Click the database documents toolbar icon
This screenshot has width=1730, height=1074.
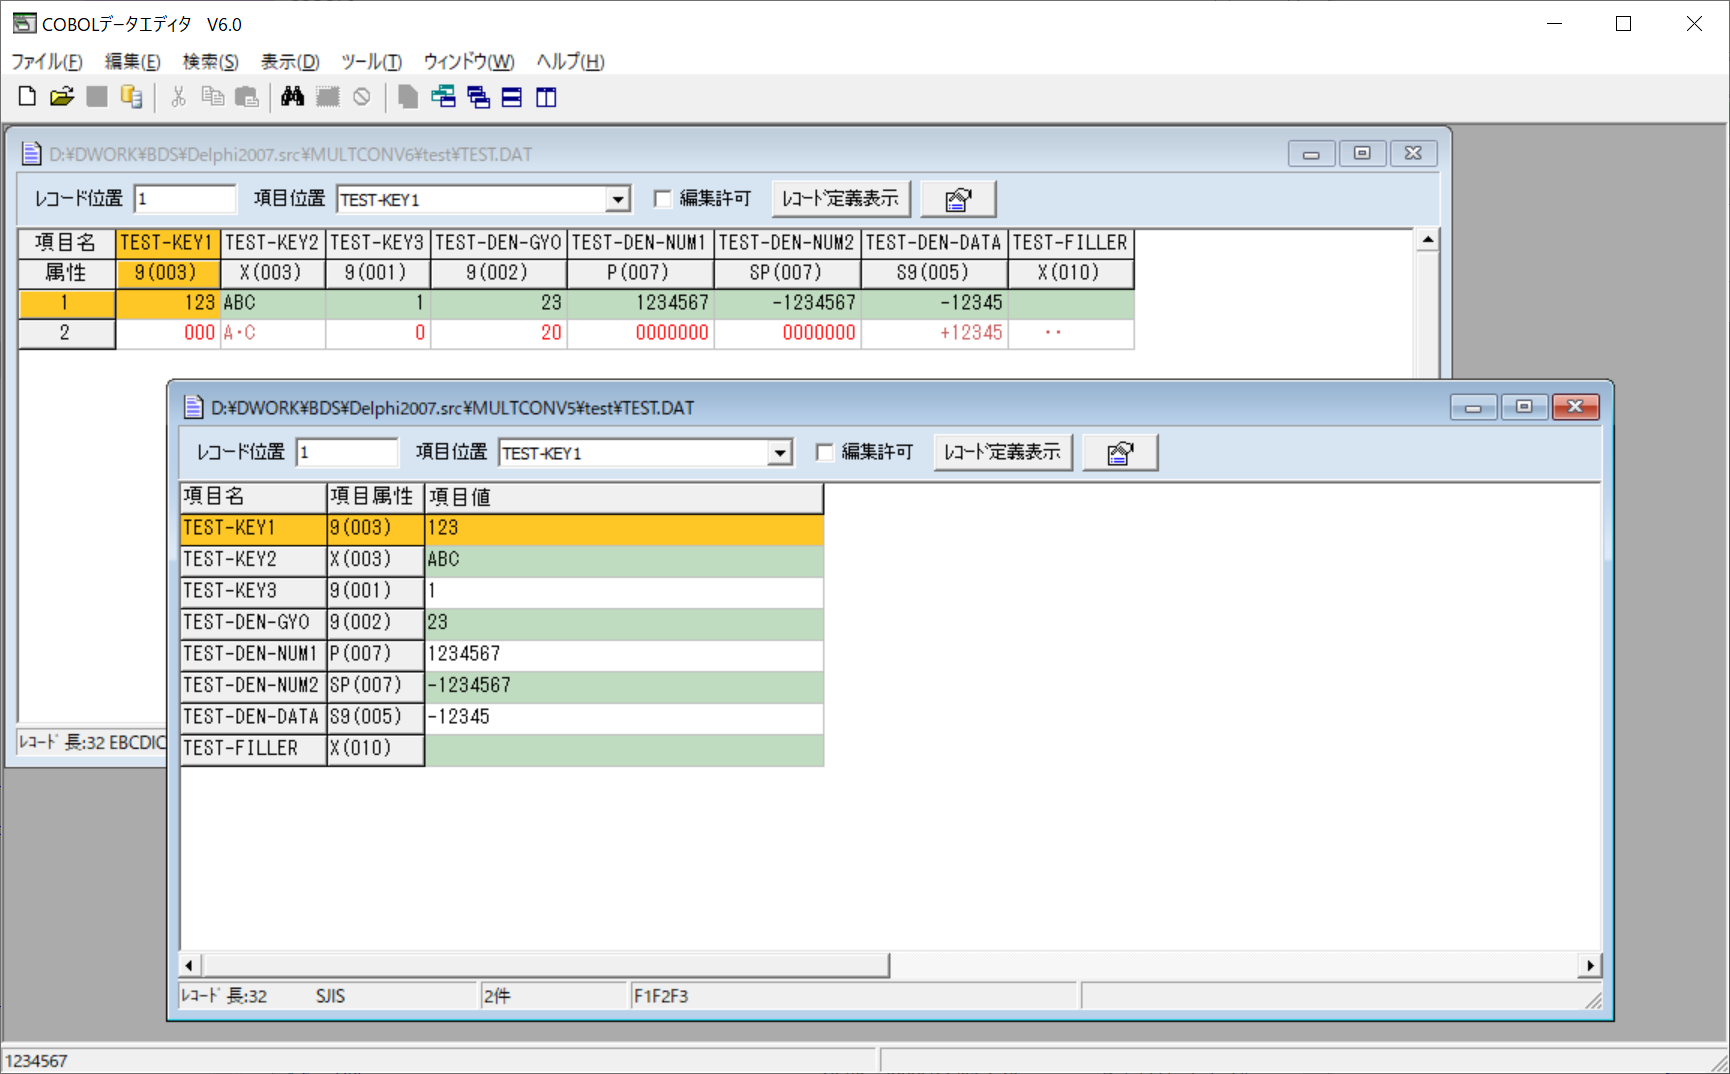click(x=131, y=96)
